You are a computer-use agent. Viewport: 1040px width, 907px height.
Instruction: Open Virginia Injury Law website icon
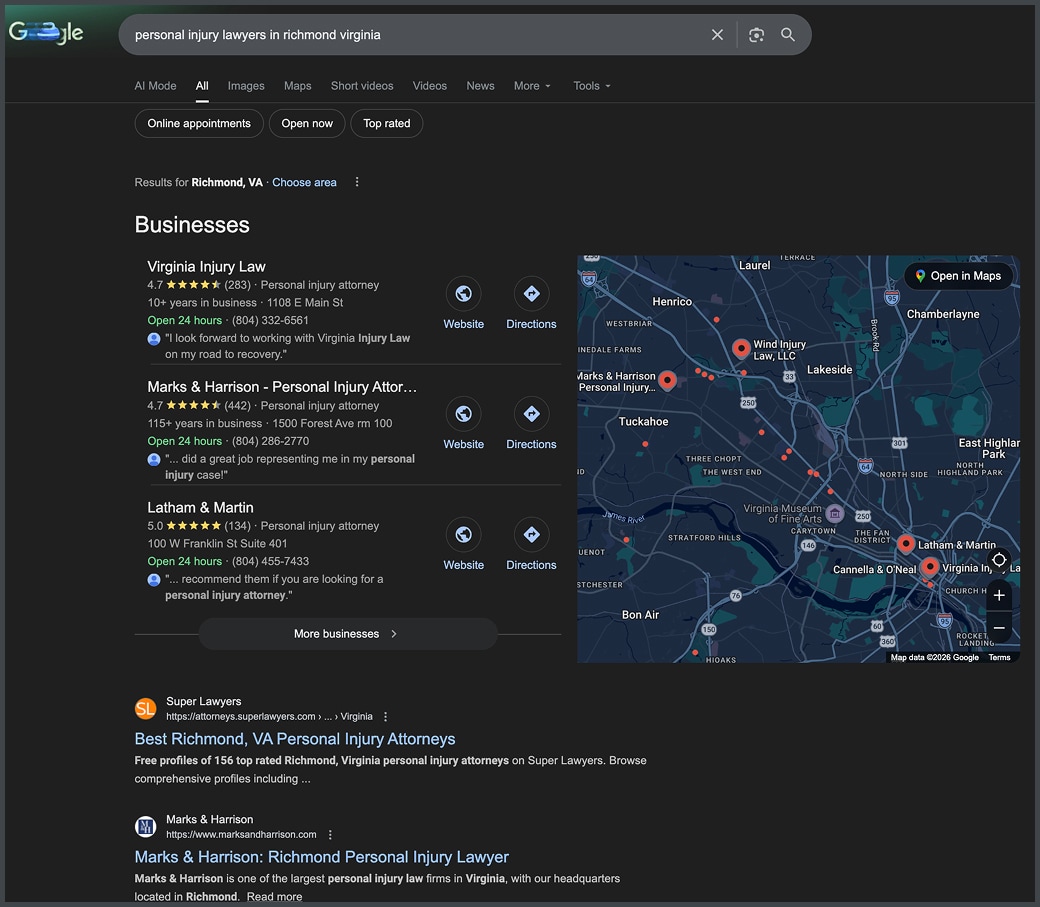pos(463,294)
